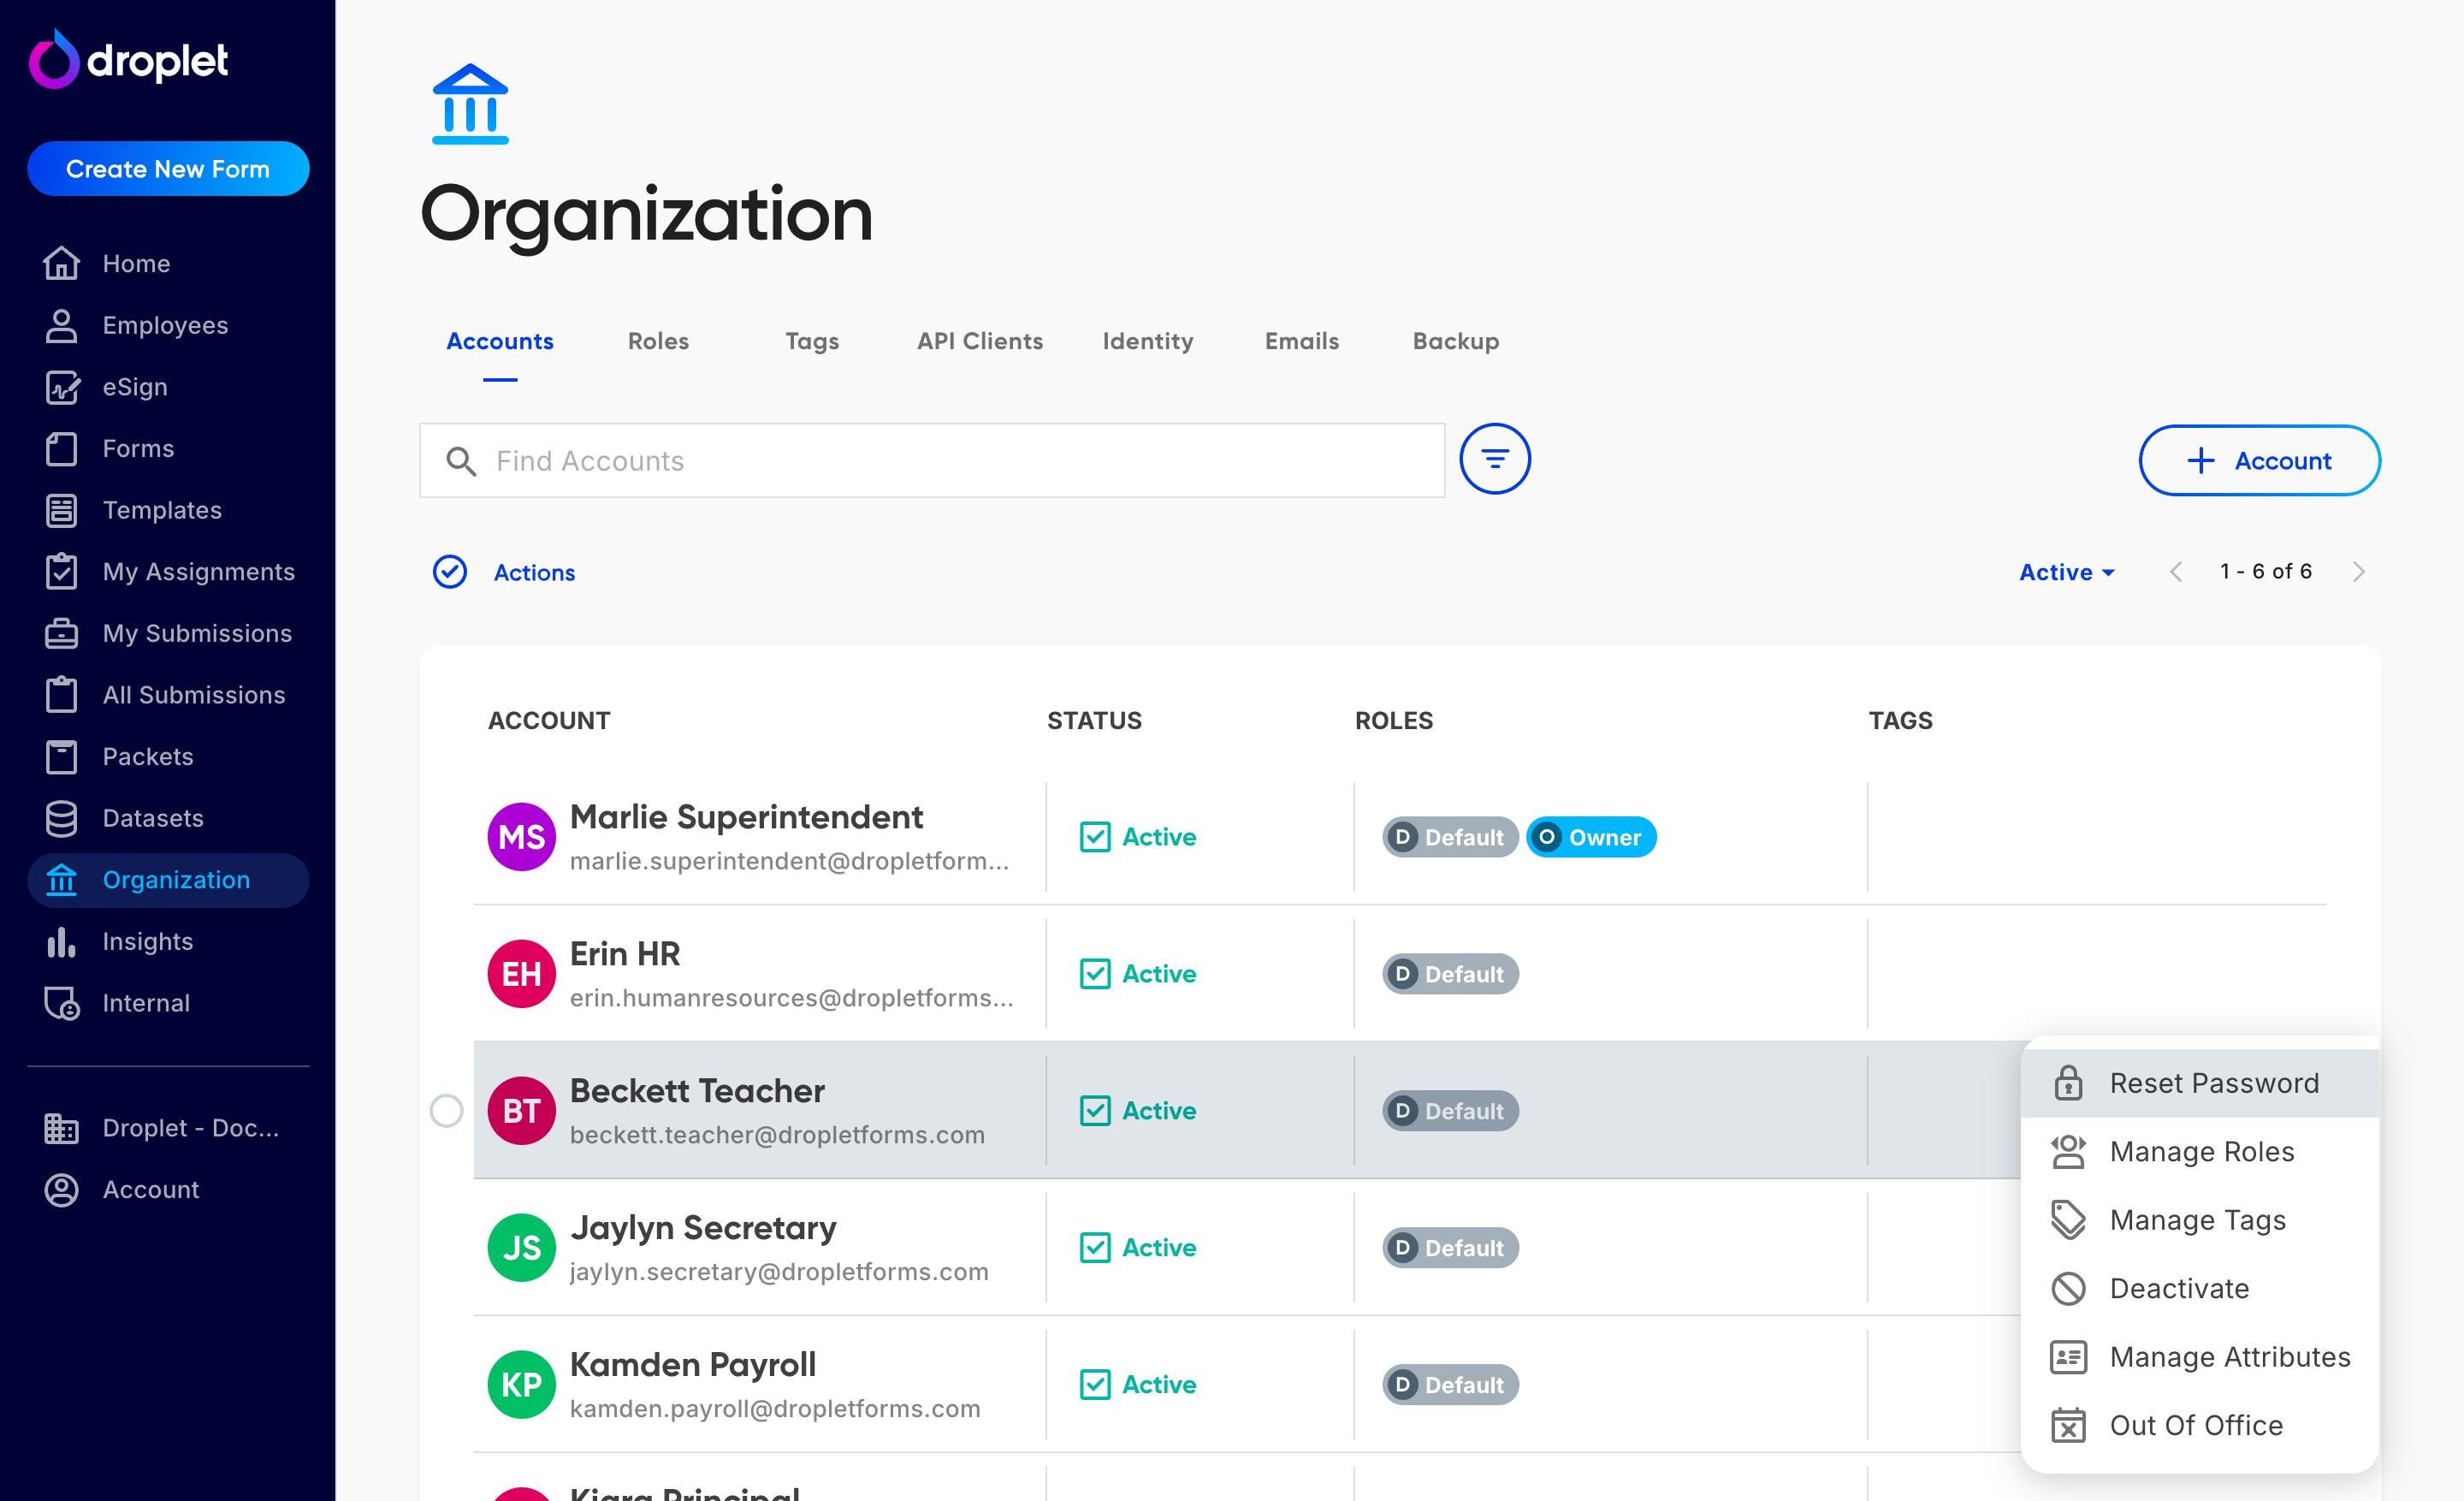Click the Droplet logo
This screenshot has width=2464, height=1501.
pyautogui.click(x=129, y=60)
